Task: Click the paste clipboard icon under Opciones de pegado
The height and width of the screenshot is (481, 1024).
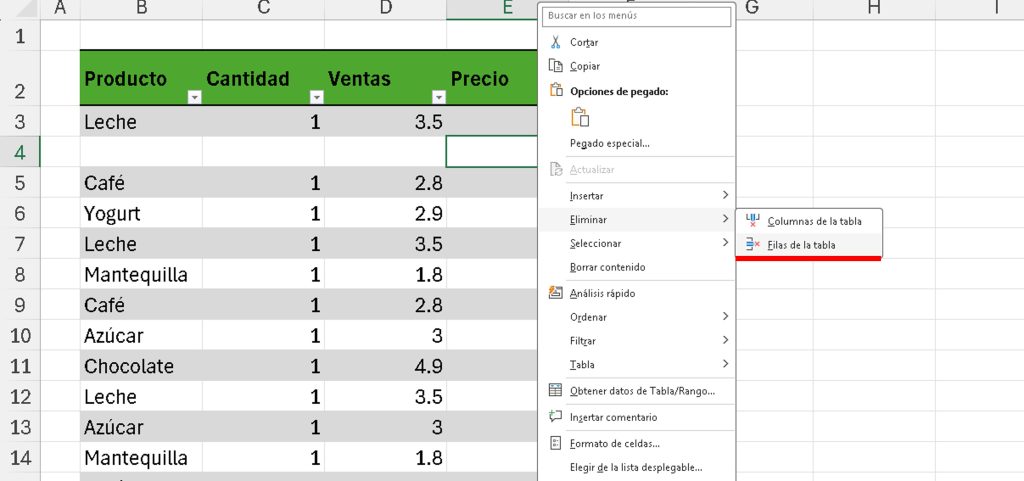Action: click(580, 117)
